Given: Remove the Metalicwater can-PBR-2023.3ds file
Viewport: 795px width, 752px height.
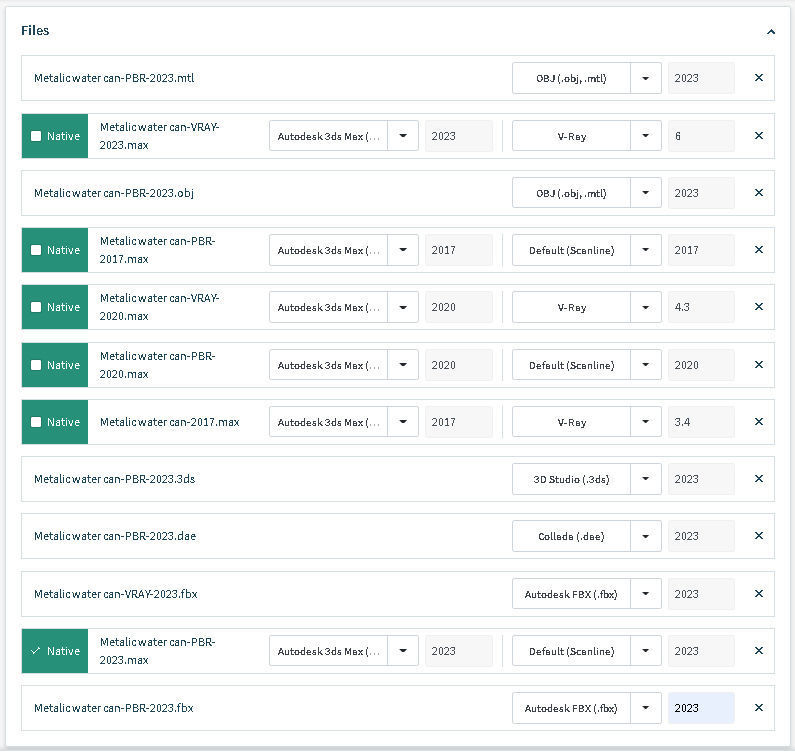Looking at the screenshot, I should coord(758,479).
